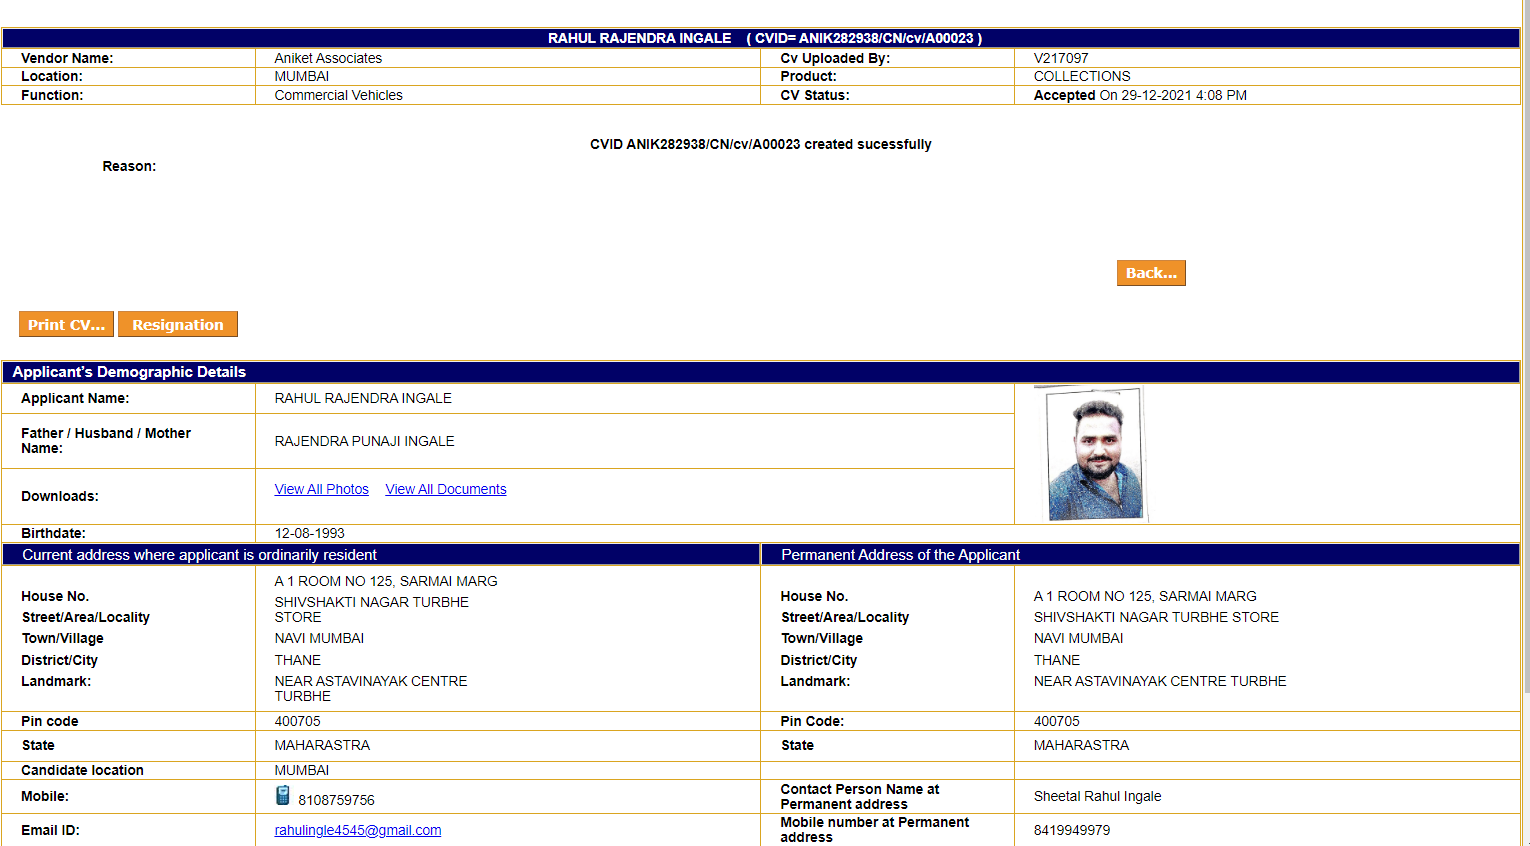Click the contact person name Sheetal Rahul Ingale
The height and width of the screenshot is (846, 1530).
tap(1097, 796)
